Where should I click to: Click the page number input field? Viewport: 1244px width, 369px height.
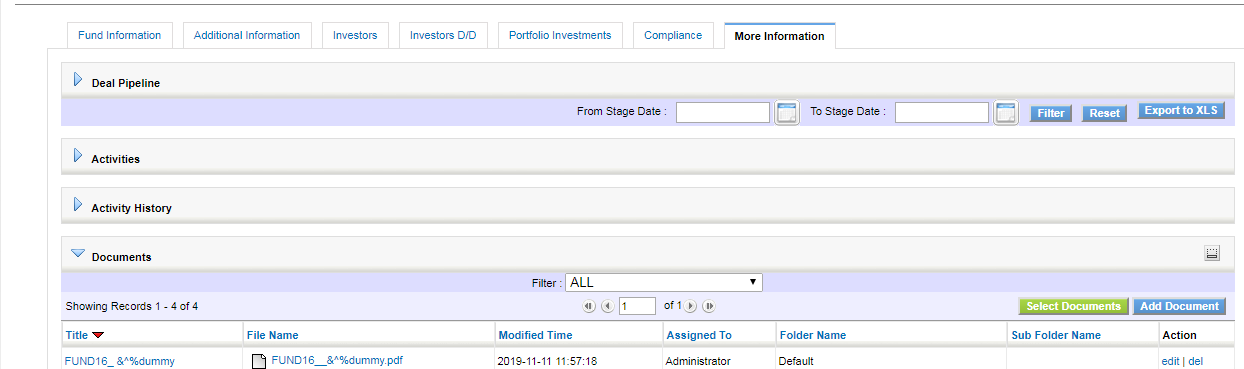[x=637, y=306]
